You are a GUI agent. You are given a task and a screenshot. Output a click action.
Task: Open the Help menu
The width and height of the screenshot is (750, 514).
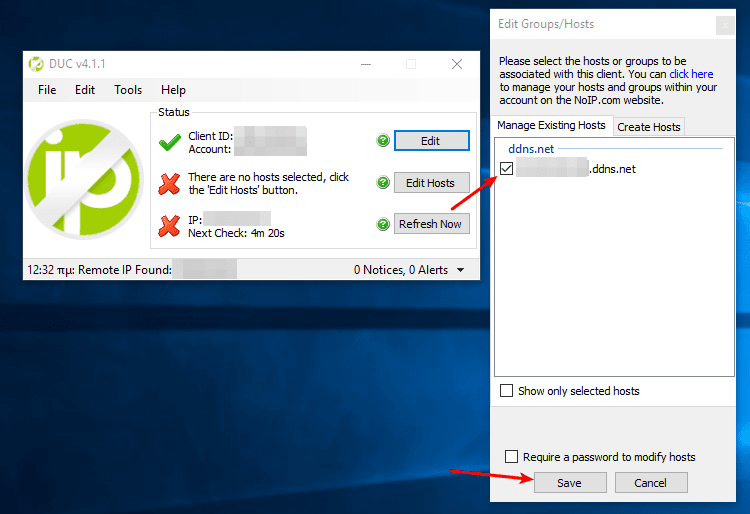[173, 90]
